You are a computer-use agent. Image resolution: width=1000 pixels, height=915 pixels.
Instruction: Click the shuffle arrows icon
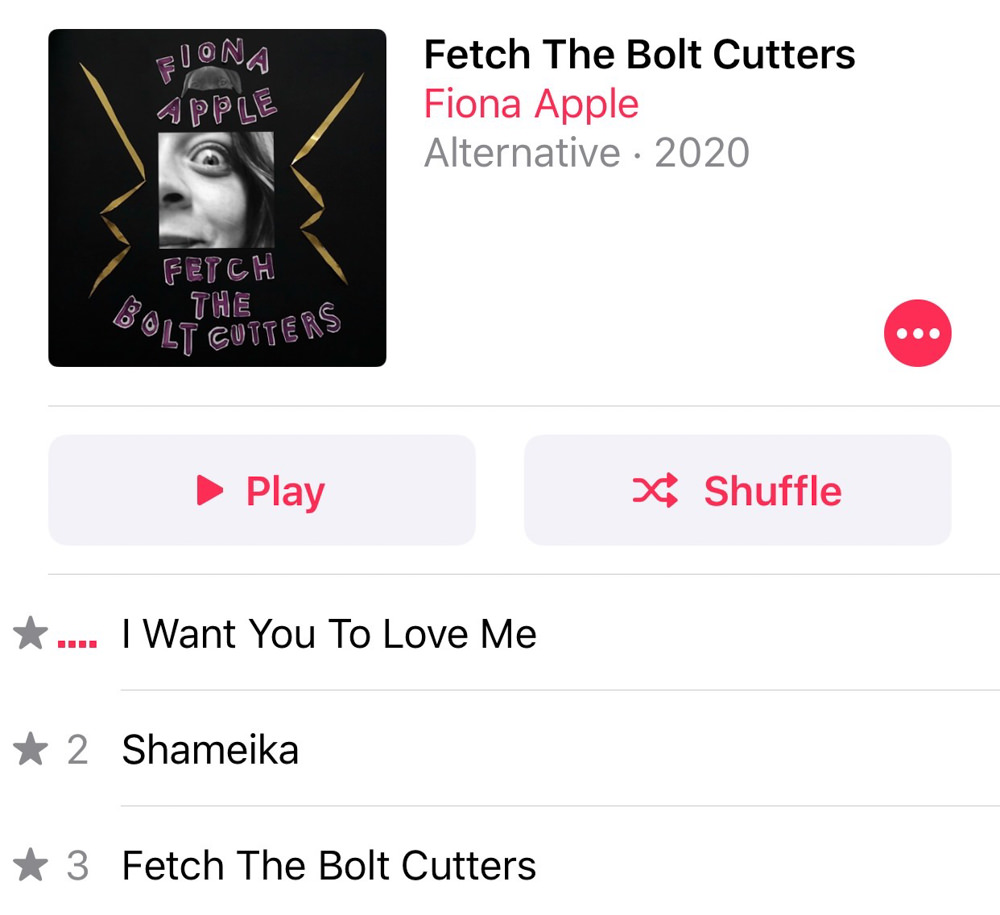[x=655, y=490]
